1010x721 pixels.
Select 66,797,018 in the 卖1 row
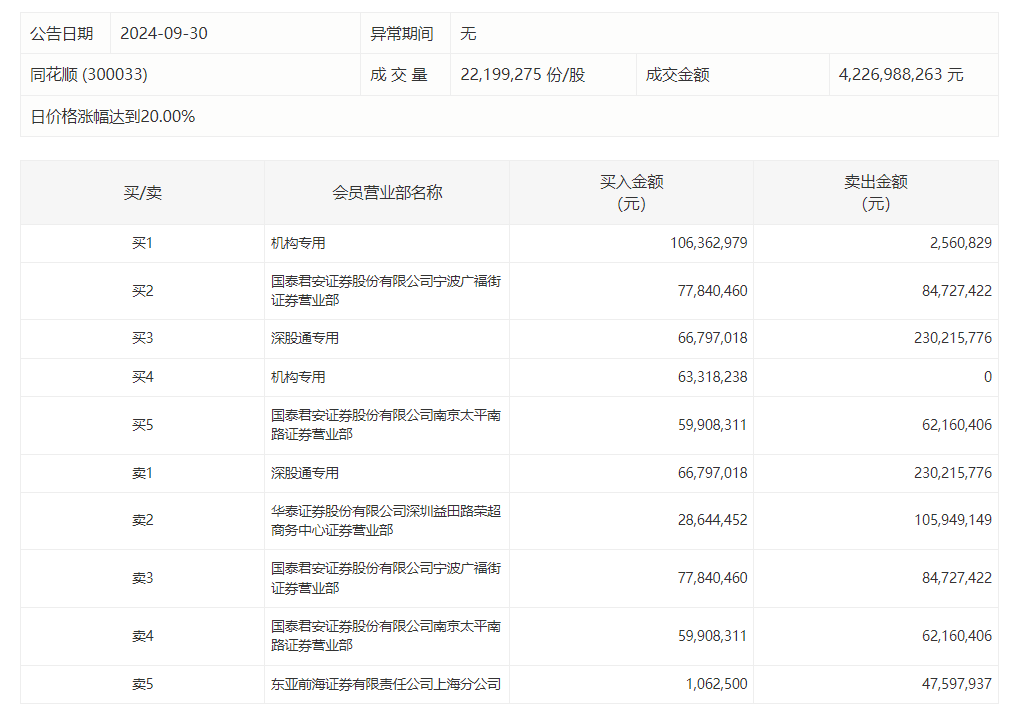point(712,473)
